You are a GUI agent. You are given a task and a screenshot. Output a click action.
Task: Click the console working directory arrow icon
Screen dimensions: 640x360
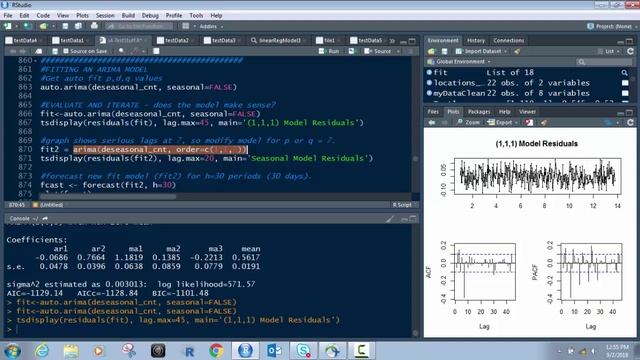45,219
